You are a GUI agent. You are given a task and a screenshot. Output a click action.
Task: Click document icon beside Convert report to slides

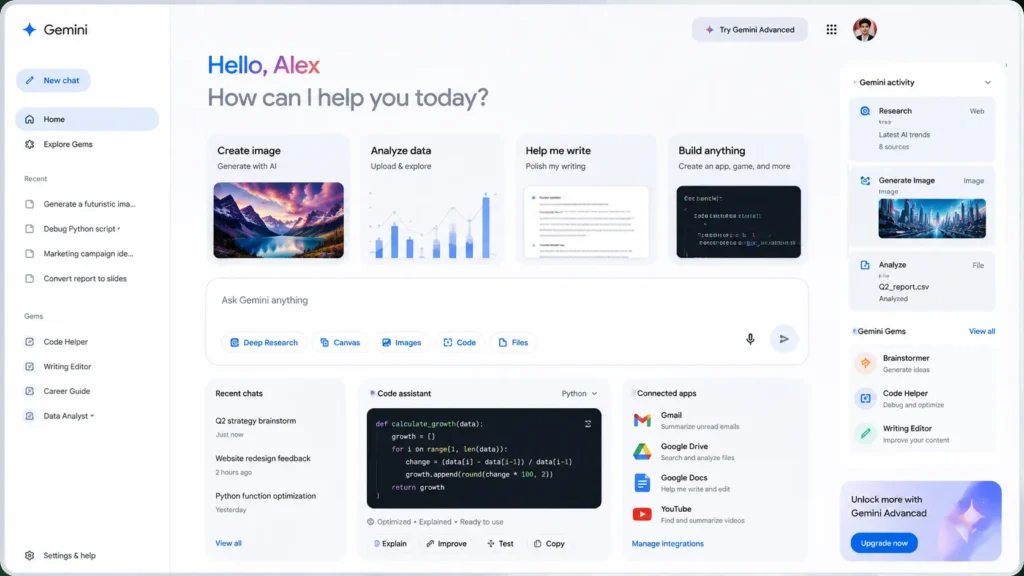pyautogui.click(x=29, y=279)
